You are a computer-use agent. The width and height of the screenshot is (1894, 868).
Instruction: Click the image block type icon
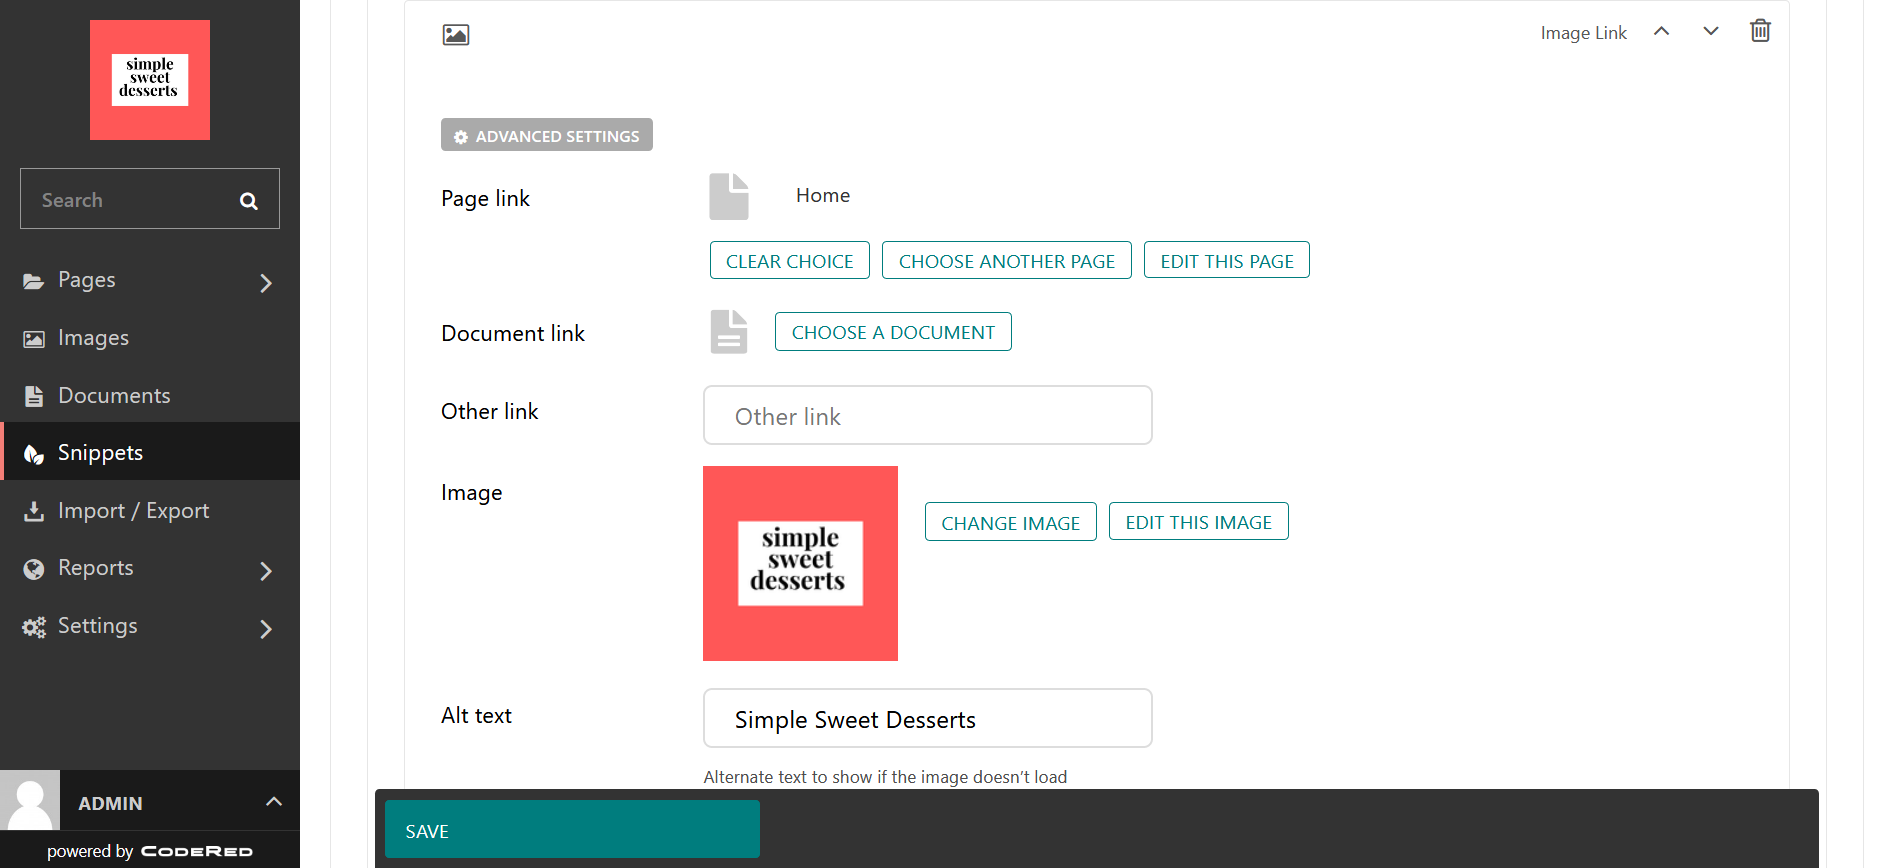456,35
